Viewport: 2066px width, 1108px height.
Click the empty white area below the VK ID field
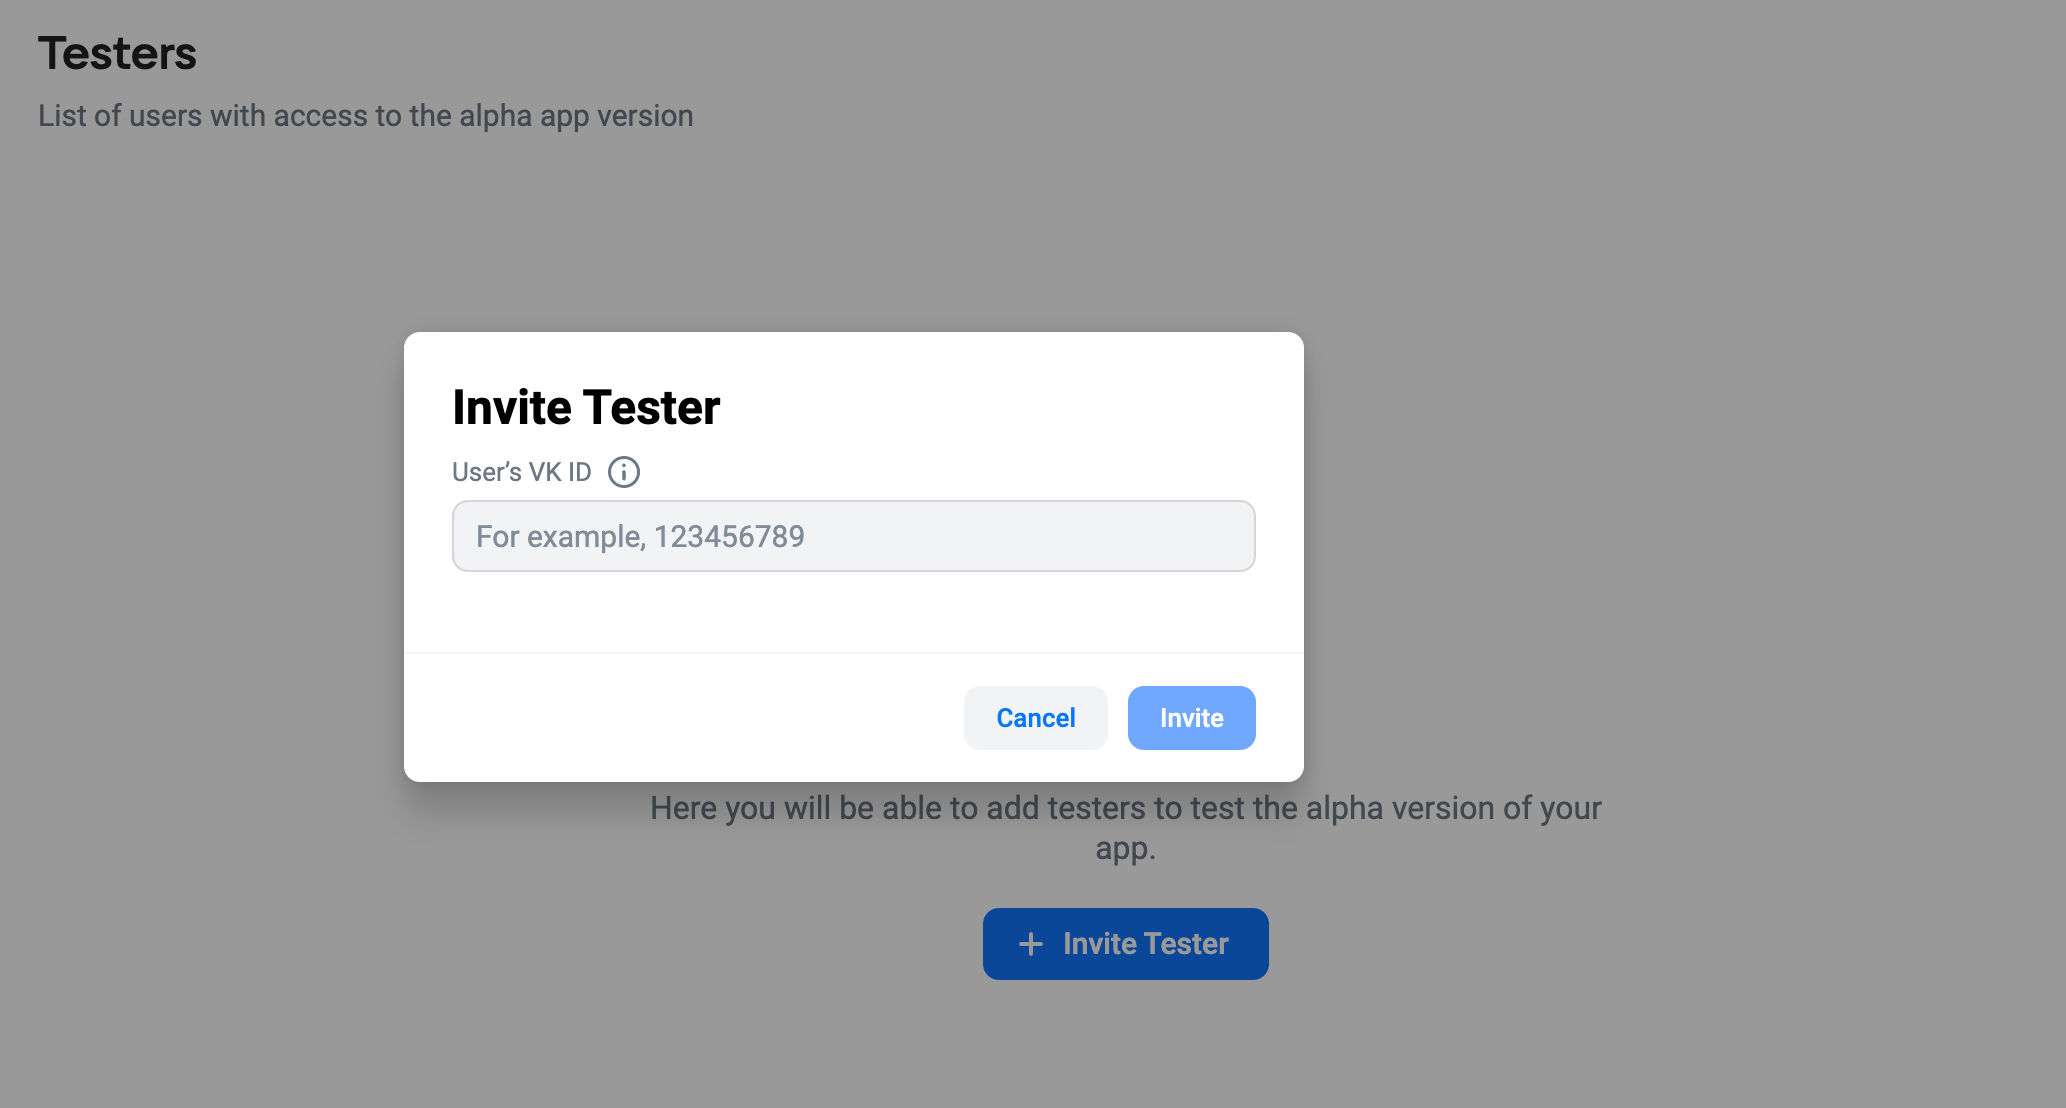pyautogui.click(x=854, y=612)
